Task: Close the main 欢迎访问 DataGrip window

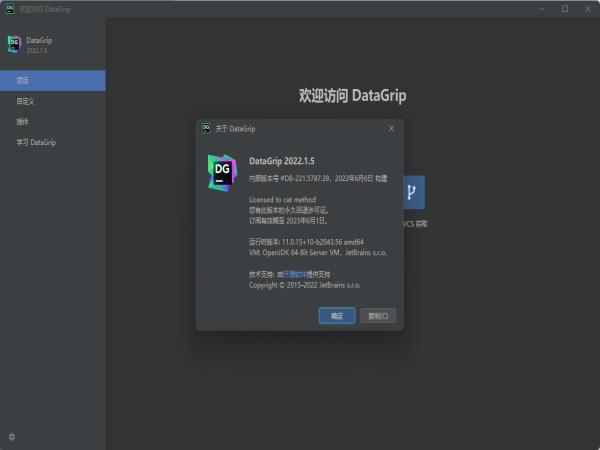Action: click(588, 9)
